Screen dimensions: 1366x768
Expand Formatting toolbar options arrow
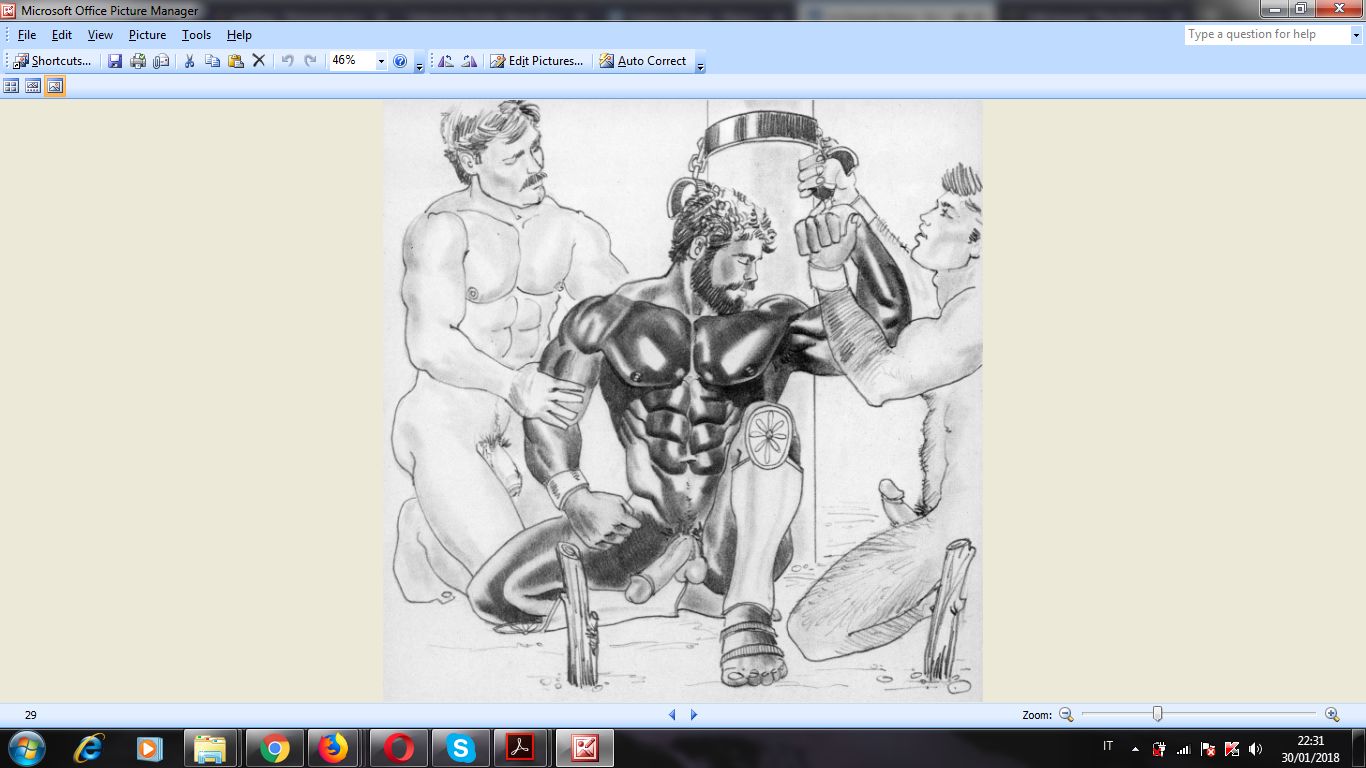click(x=700, y=63)
